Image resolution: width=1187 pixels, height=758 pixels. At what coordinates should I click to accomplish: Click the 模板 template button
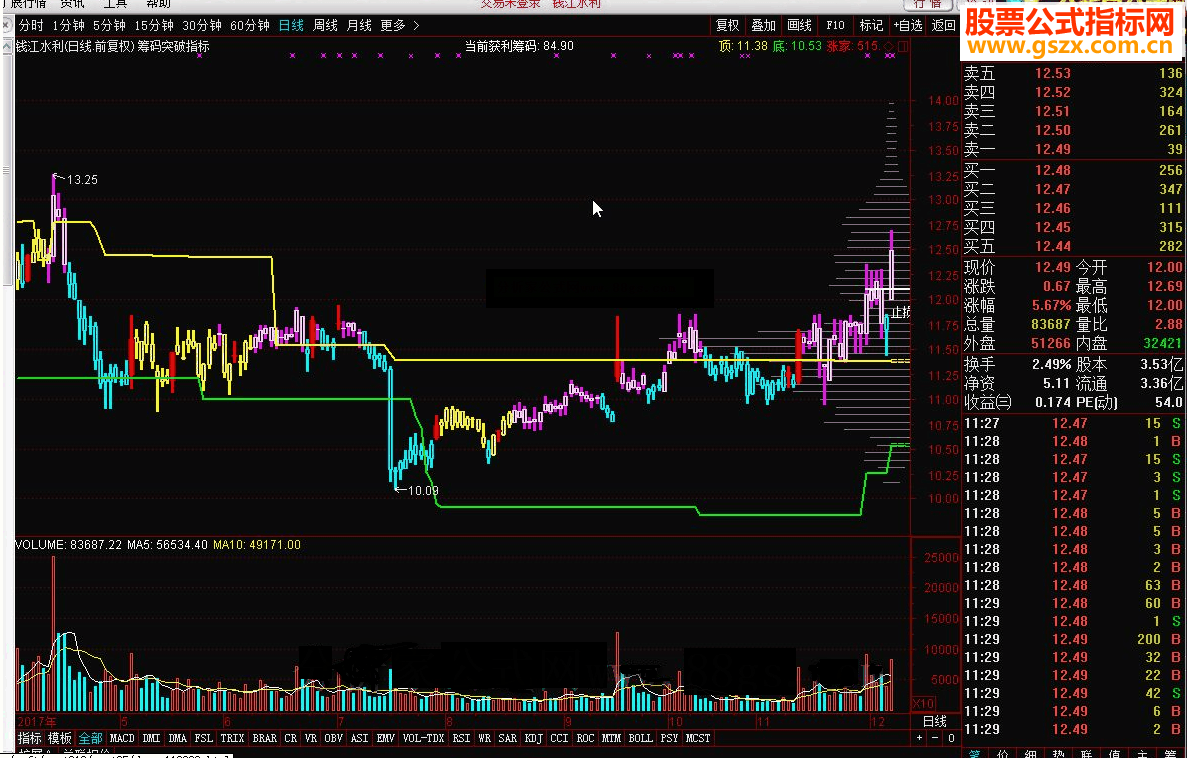click(60, 738)
